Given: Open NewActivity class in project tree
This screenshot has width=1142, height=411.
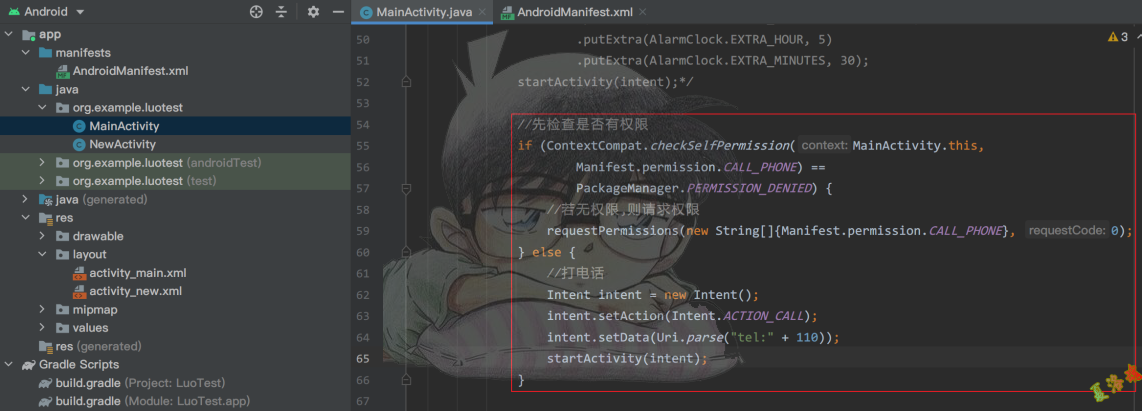Looking at the screenshot, I should click(x=122, y=144).
